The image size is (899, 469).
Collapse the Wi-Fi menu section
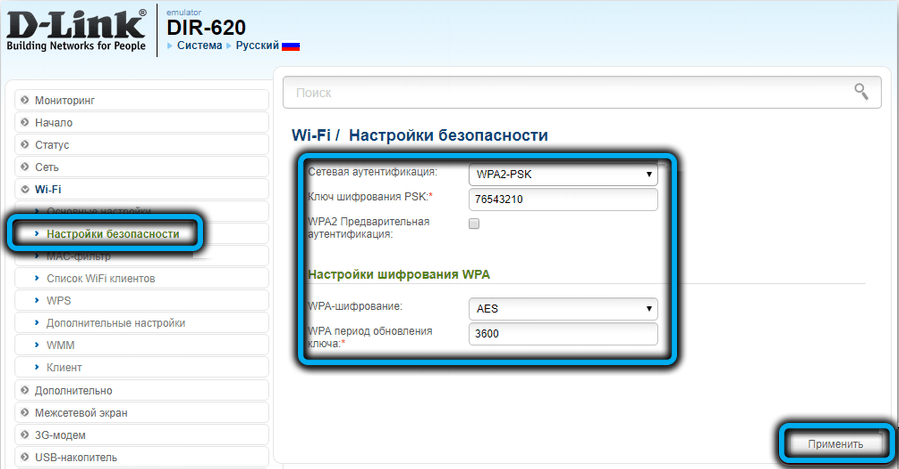pyautogui.click(x=48, y=188)
